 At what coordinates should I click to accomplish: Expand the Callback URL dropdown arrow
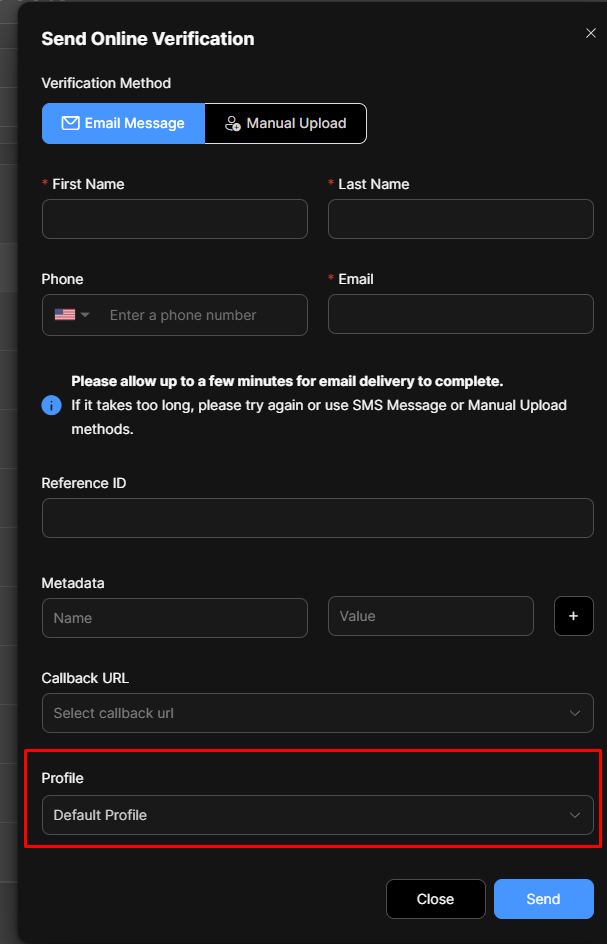pos(574,713)
